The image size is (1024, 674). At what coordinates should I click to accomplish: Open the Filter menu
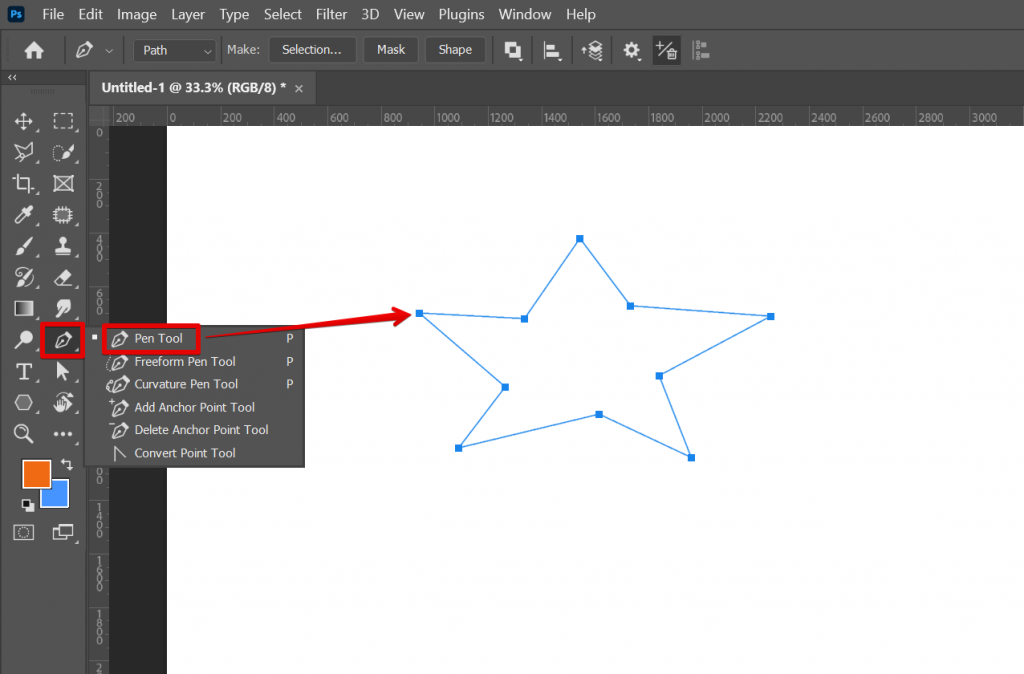click(x=331, y=14)
